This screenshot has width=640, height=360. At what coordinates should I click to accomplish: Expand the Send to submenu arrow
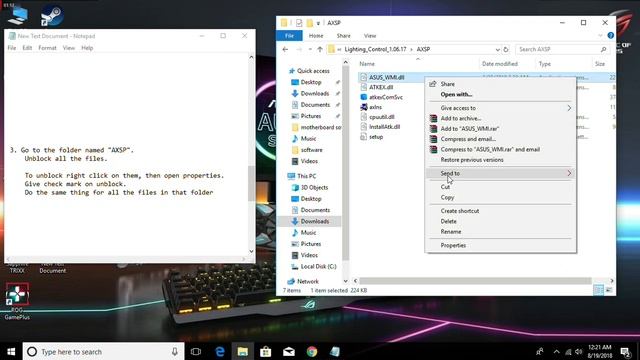pos(569,173)
